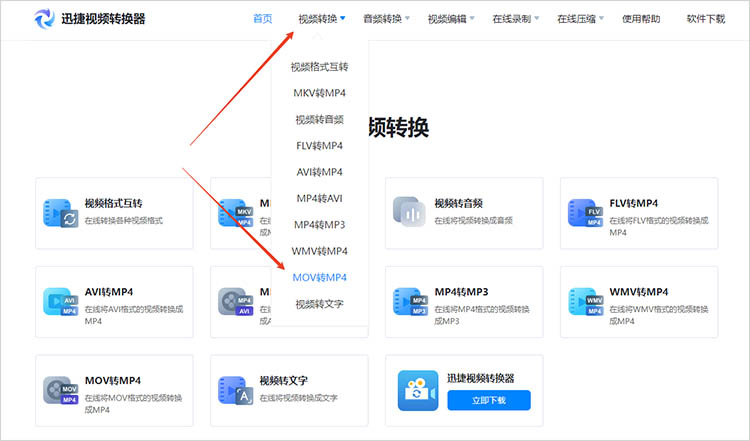750x441 pixels.
Task: Click the 在线将视频转换成文字 description
Action: (x=298, y=398)
